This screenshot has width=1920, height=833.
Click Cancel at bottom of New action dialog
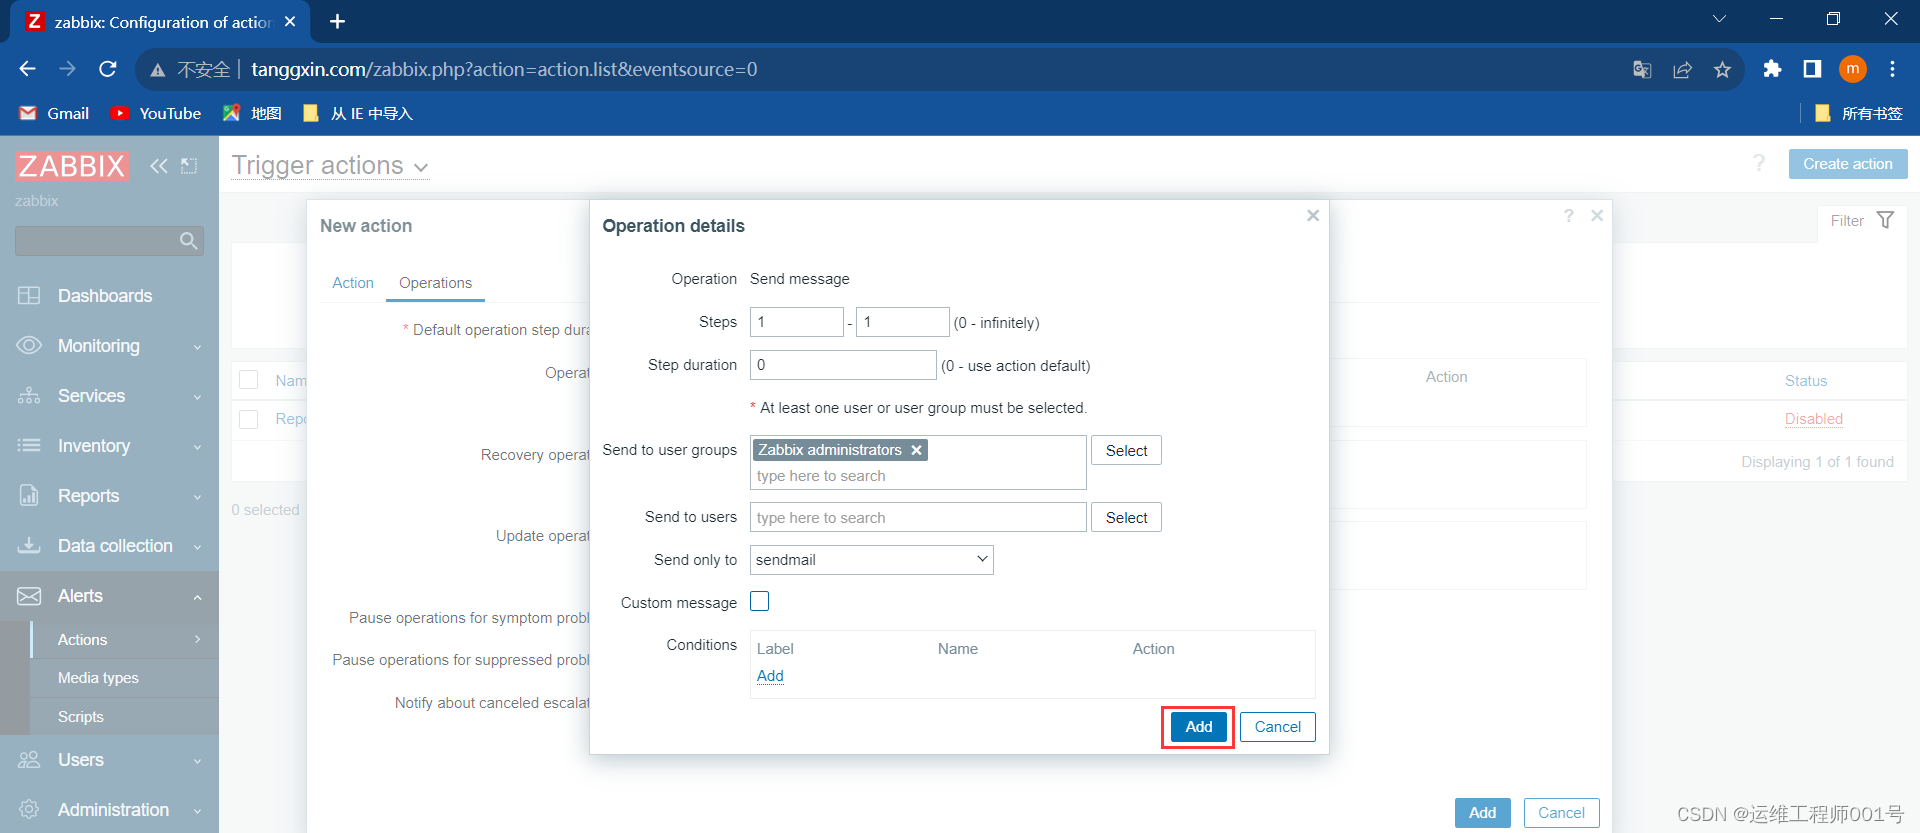[1561, 813]
